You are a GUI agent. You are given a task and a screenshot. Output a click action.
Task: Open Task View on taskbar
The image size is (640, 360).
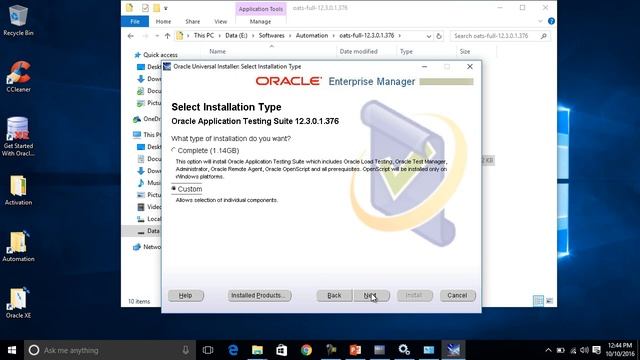tap(208, 350)
